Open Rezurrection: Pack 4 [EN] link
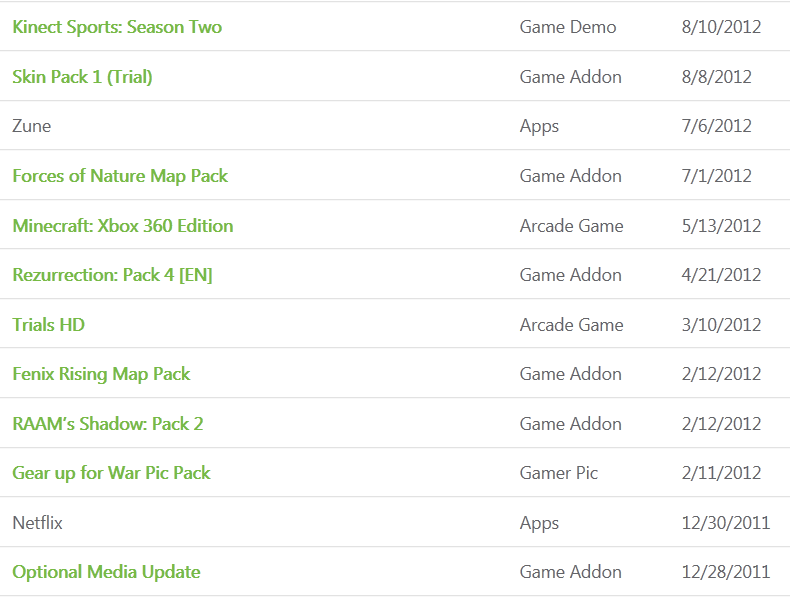The image size is (790, 601). point(112,275)
